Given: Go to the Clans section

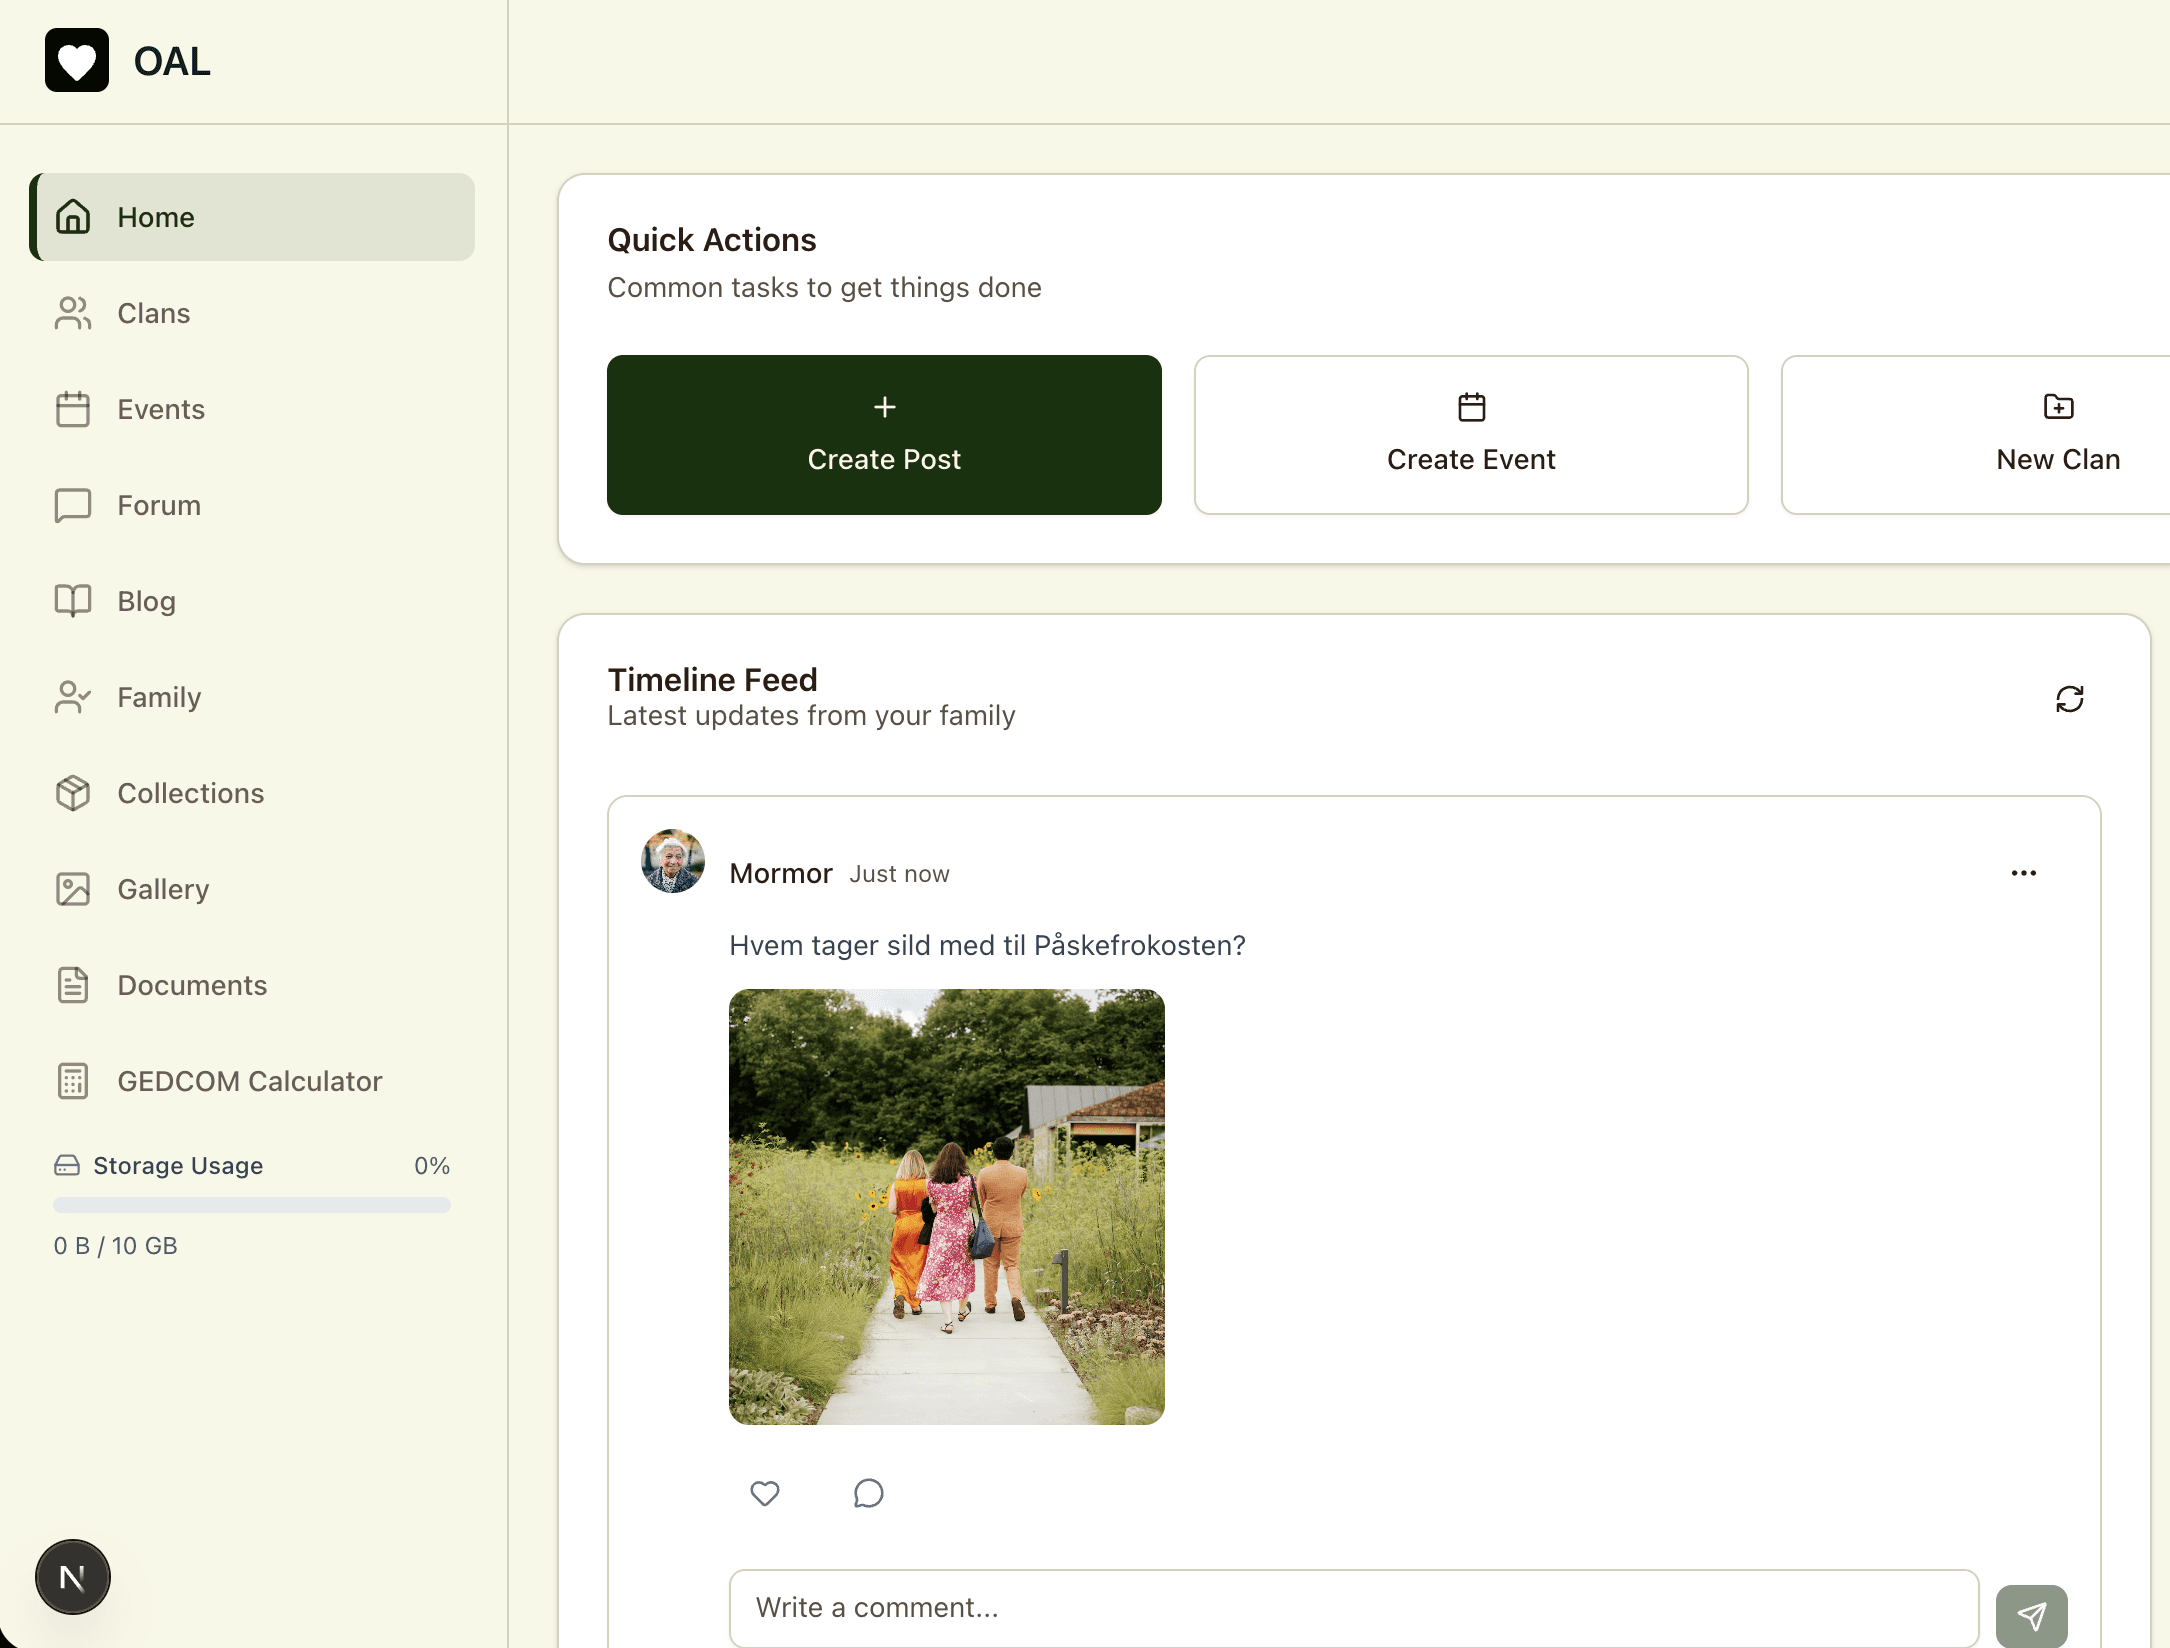Looking at the screenshot, I should [153, 313].
